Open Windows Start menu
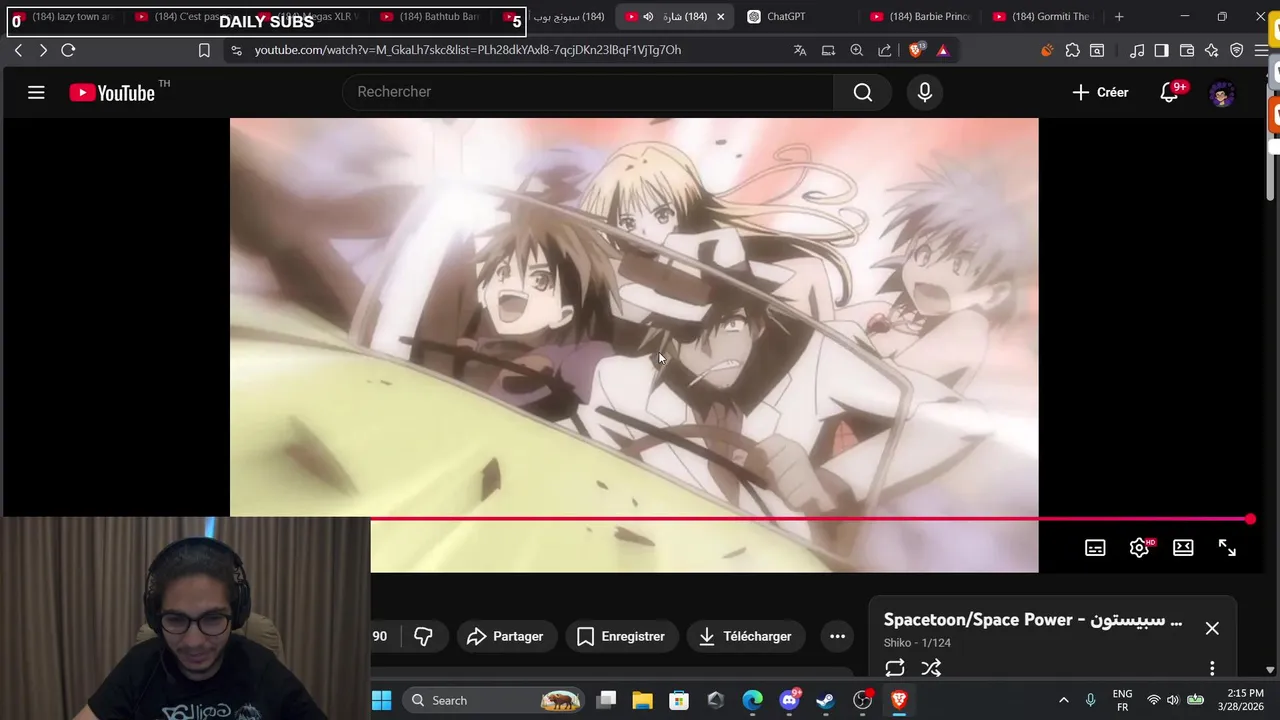 click(381, 700)
